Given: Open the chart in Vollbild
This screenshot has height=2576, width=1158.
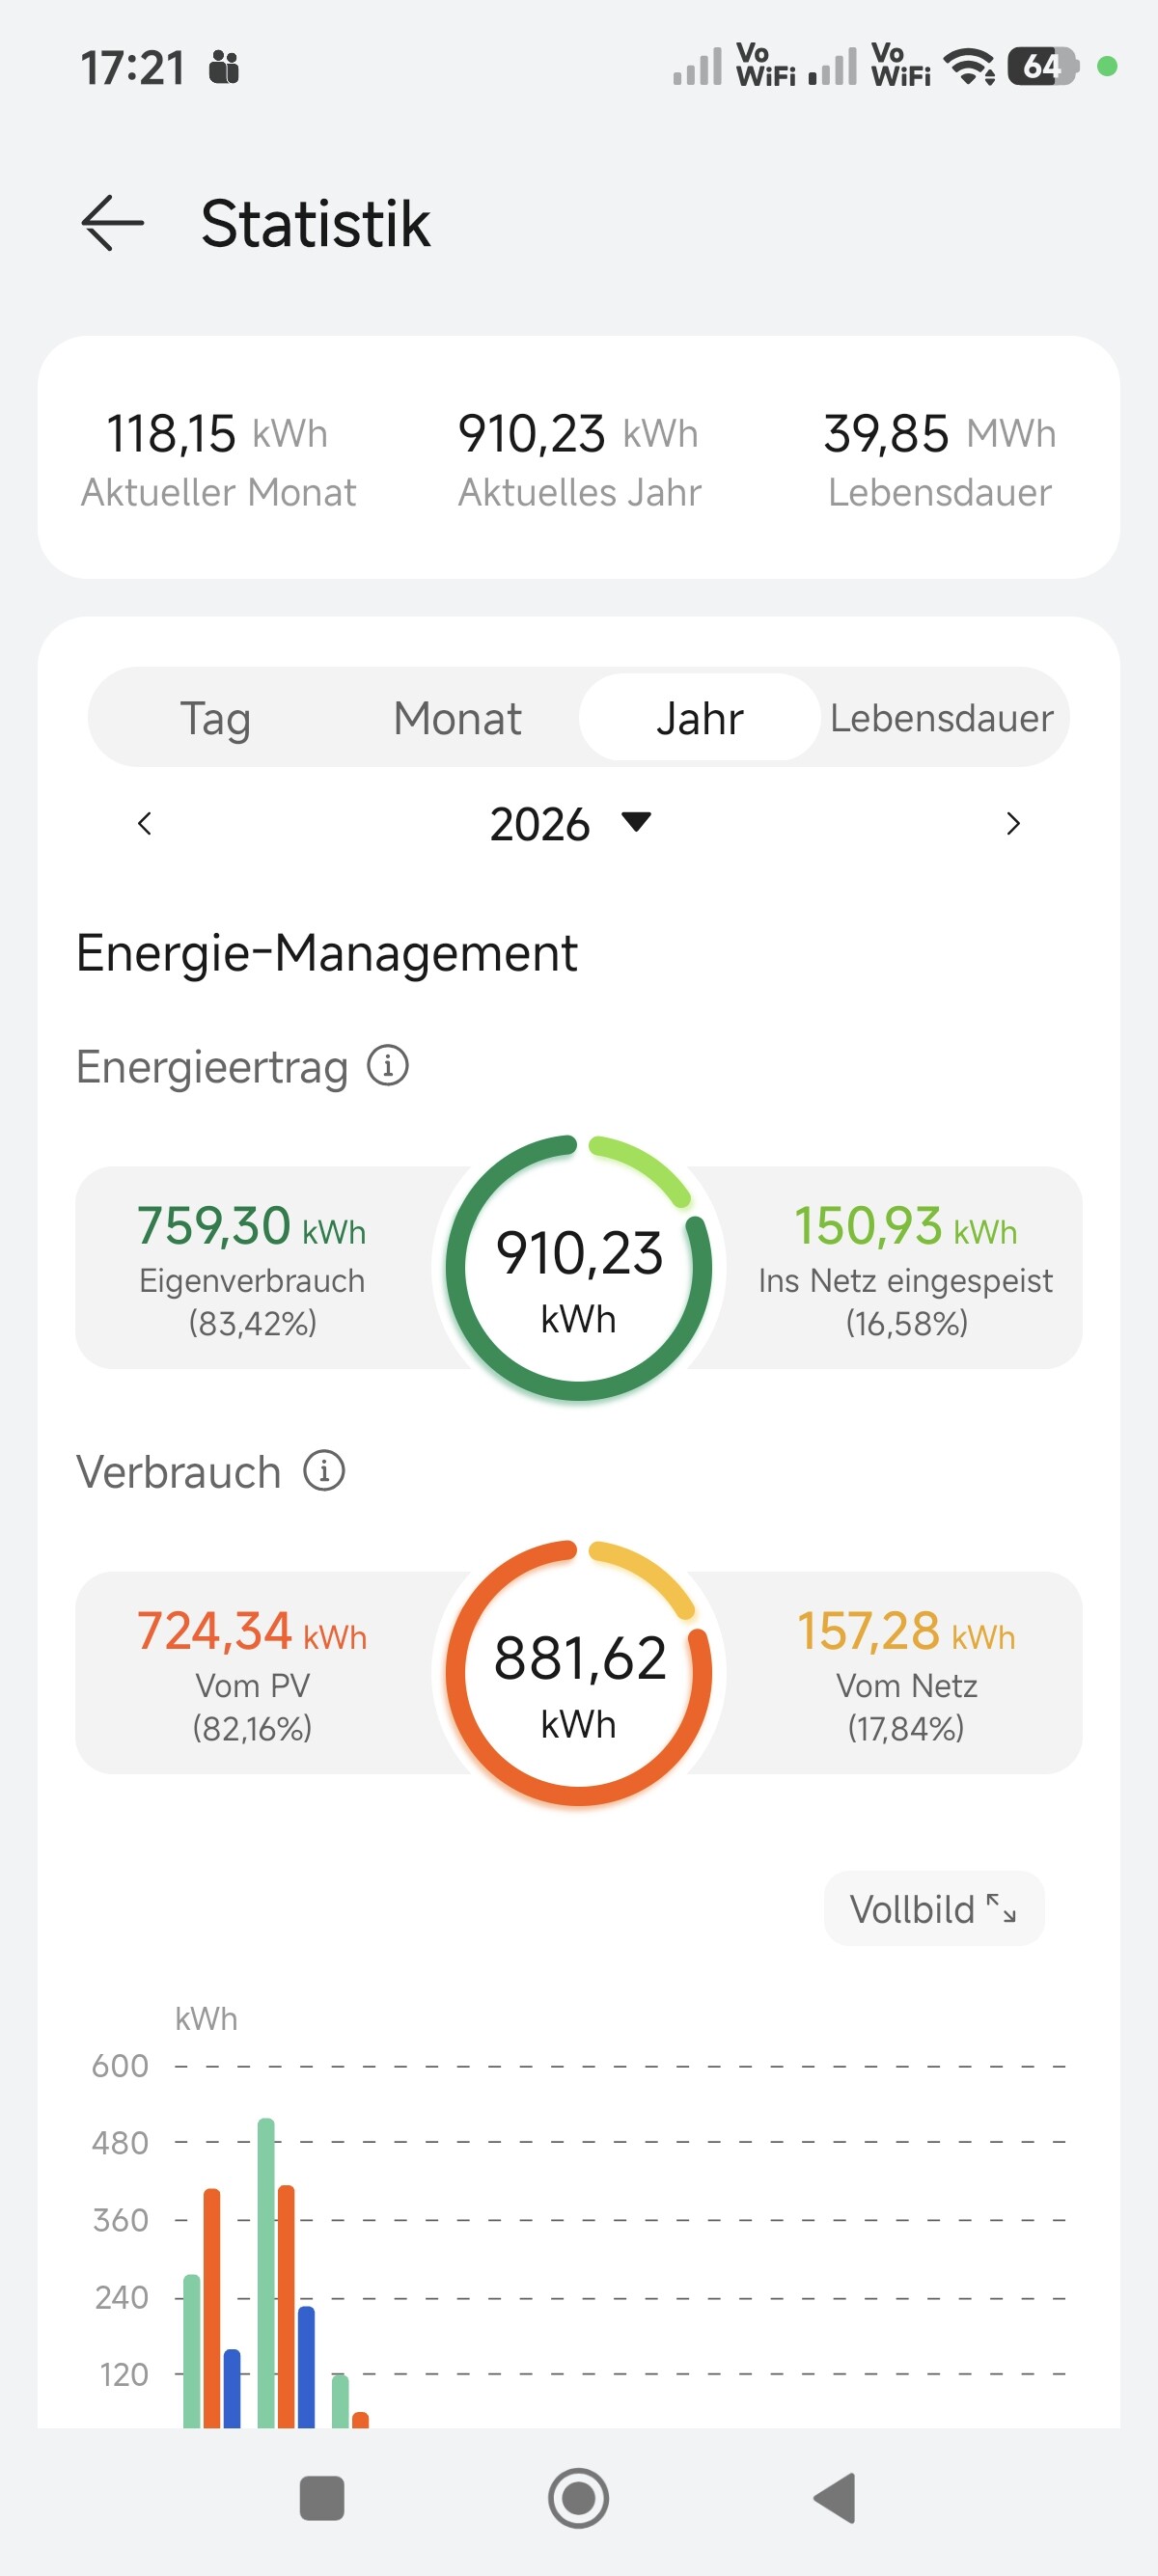Looking at the screenshot, I should 933,1909.
